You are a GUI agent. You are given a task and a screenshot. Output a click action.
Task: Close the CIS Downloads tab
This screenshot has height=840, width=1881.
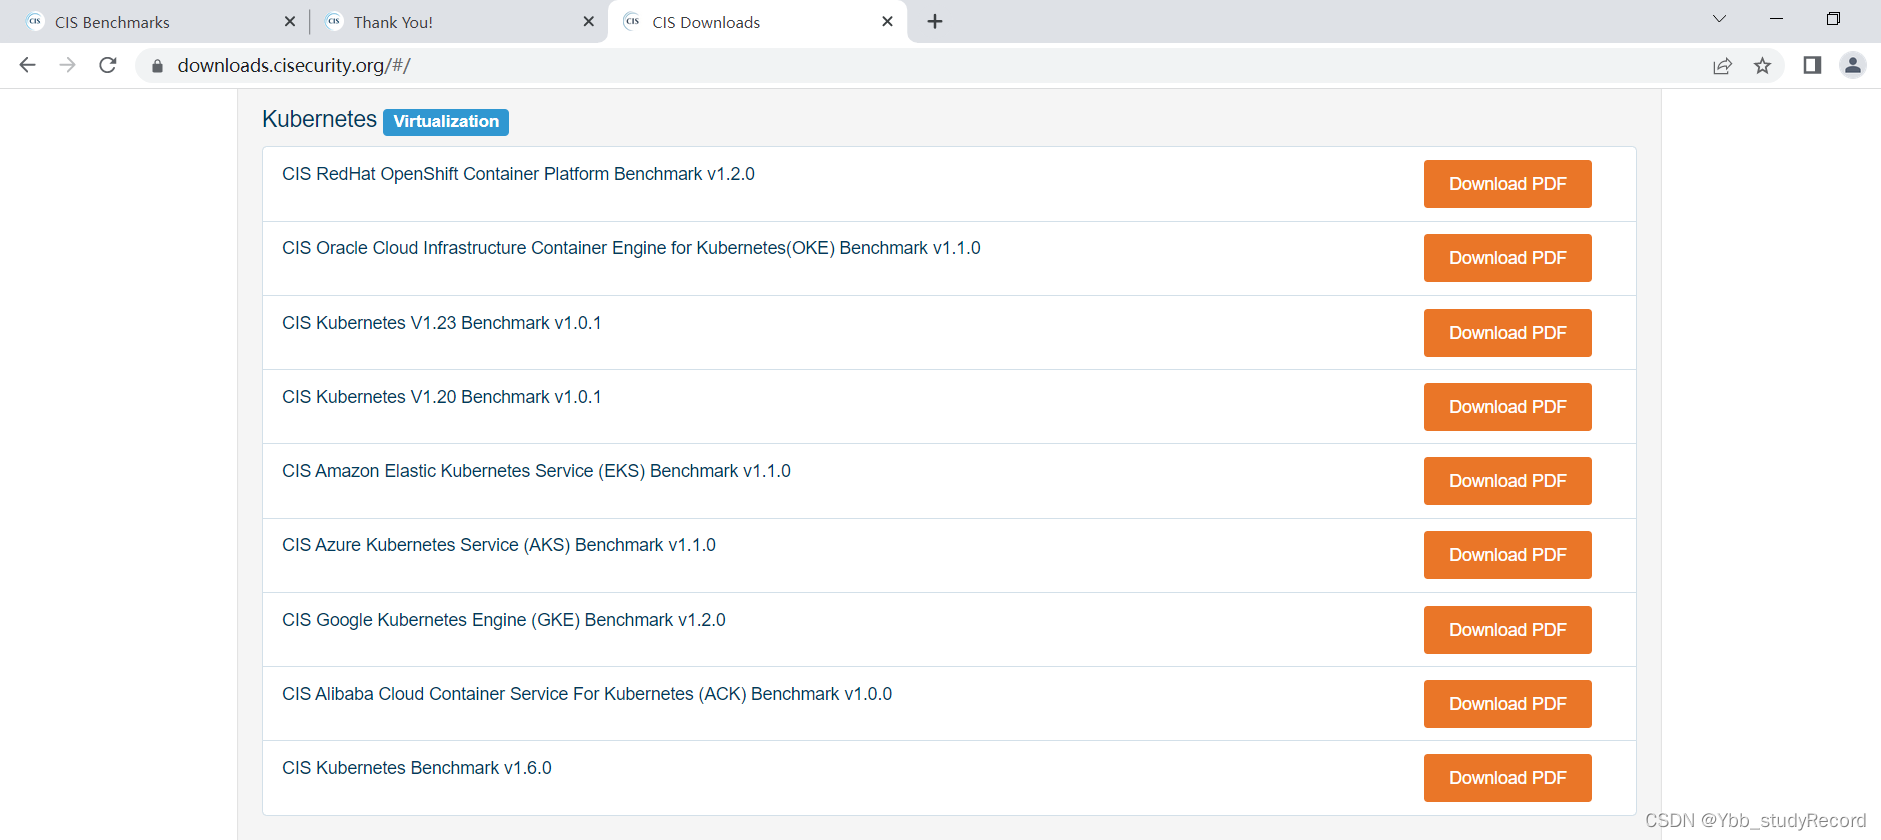coord(887,21)
